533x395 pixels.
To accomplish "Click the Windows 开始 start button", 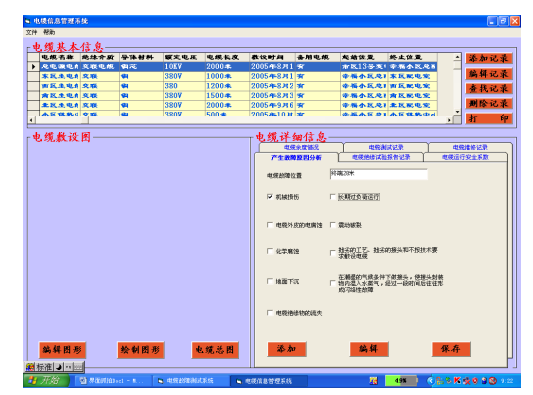I will click(46, 380).
